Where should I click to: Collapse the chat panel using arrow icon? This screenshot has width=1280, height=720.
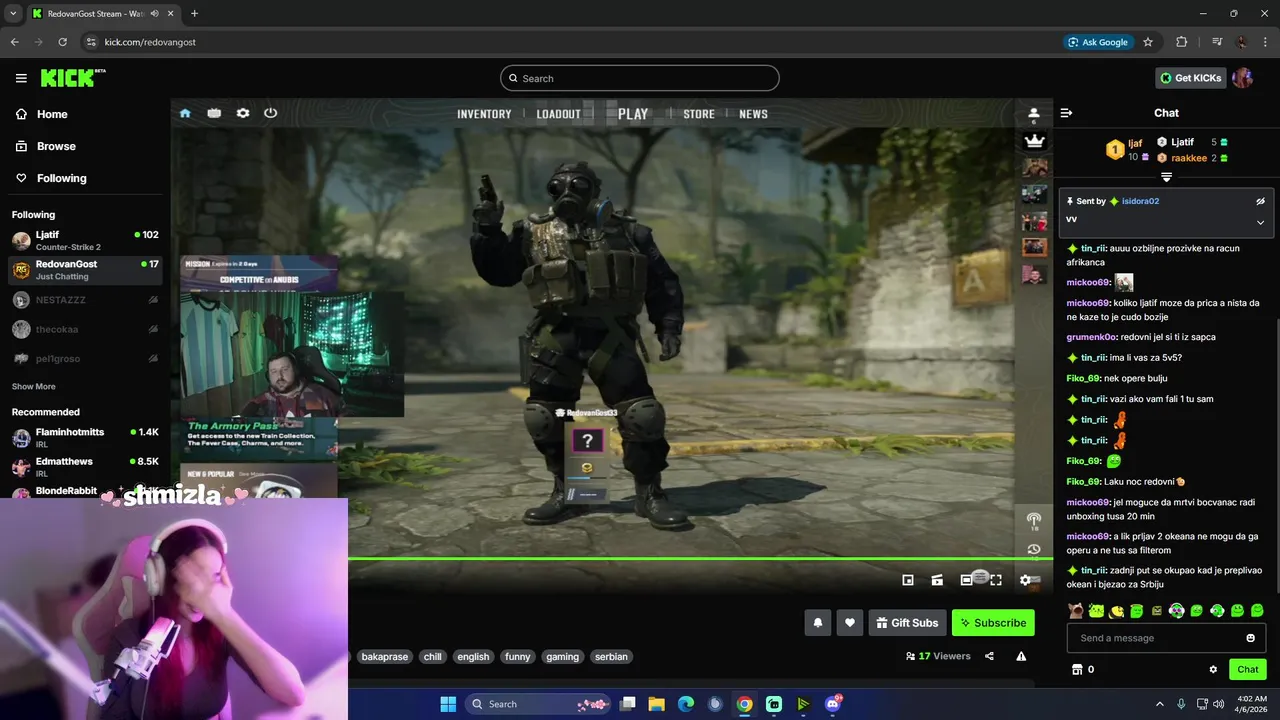pos(1066,113)
